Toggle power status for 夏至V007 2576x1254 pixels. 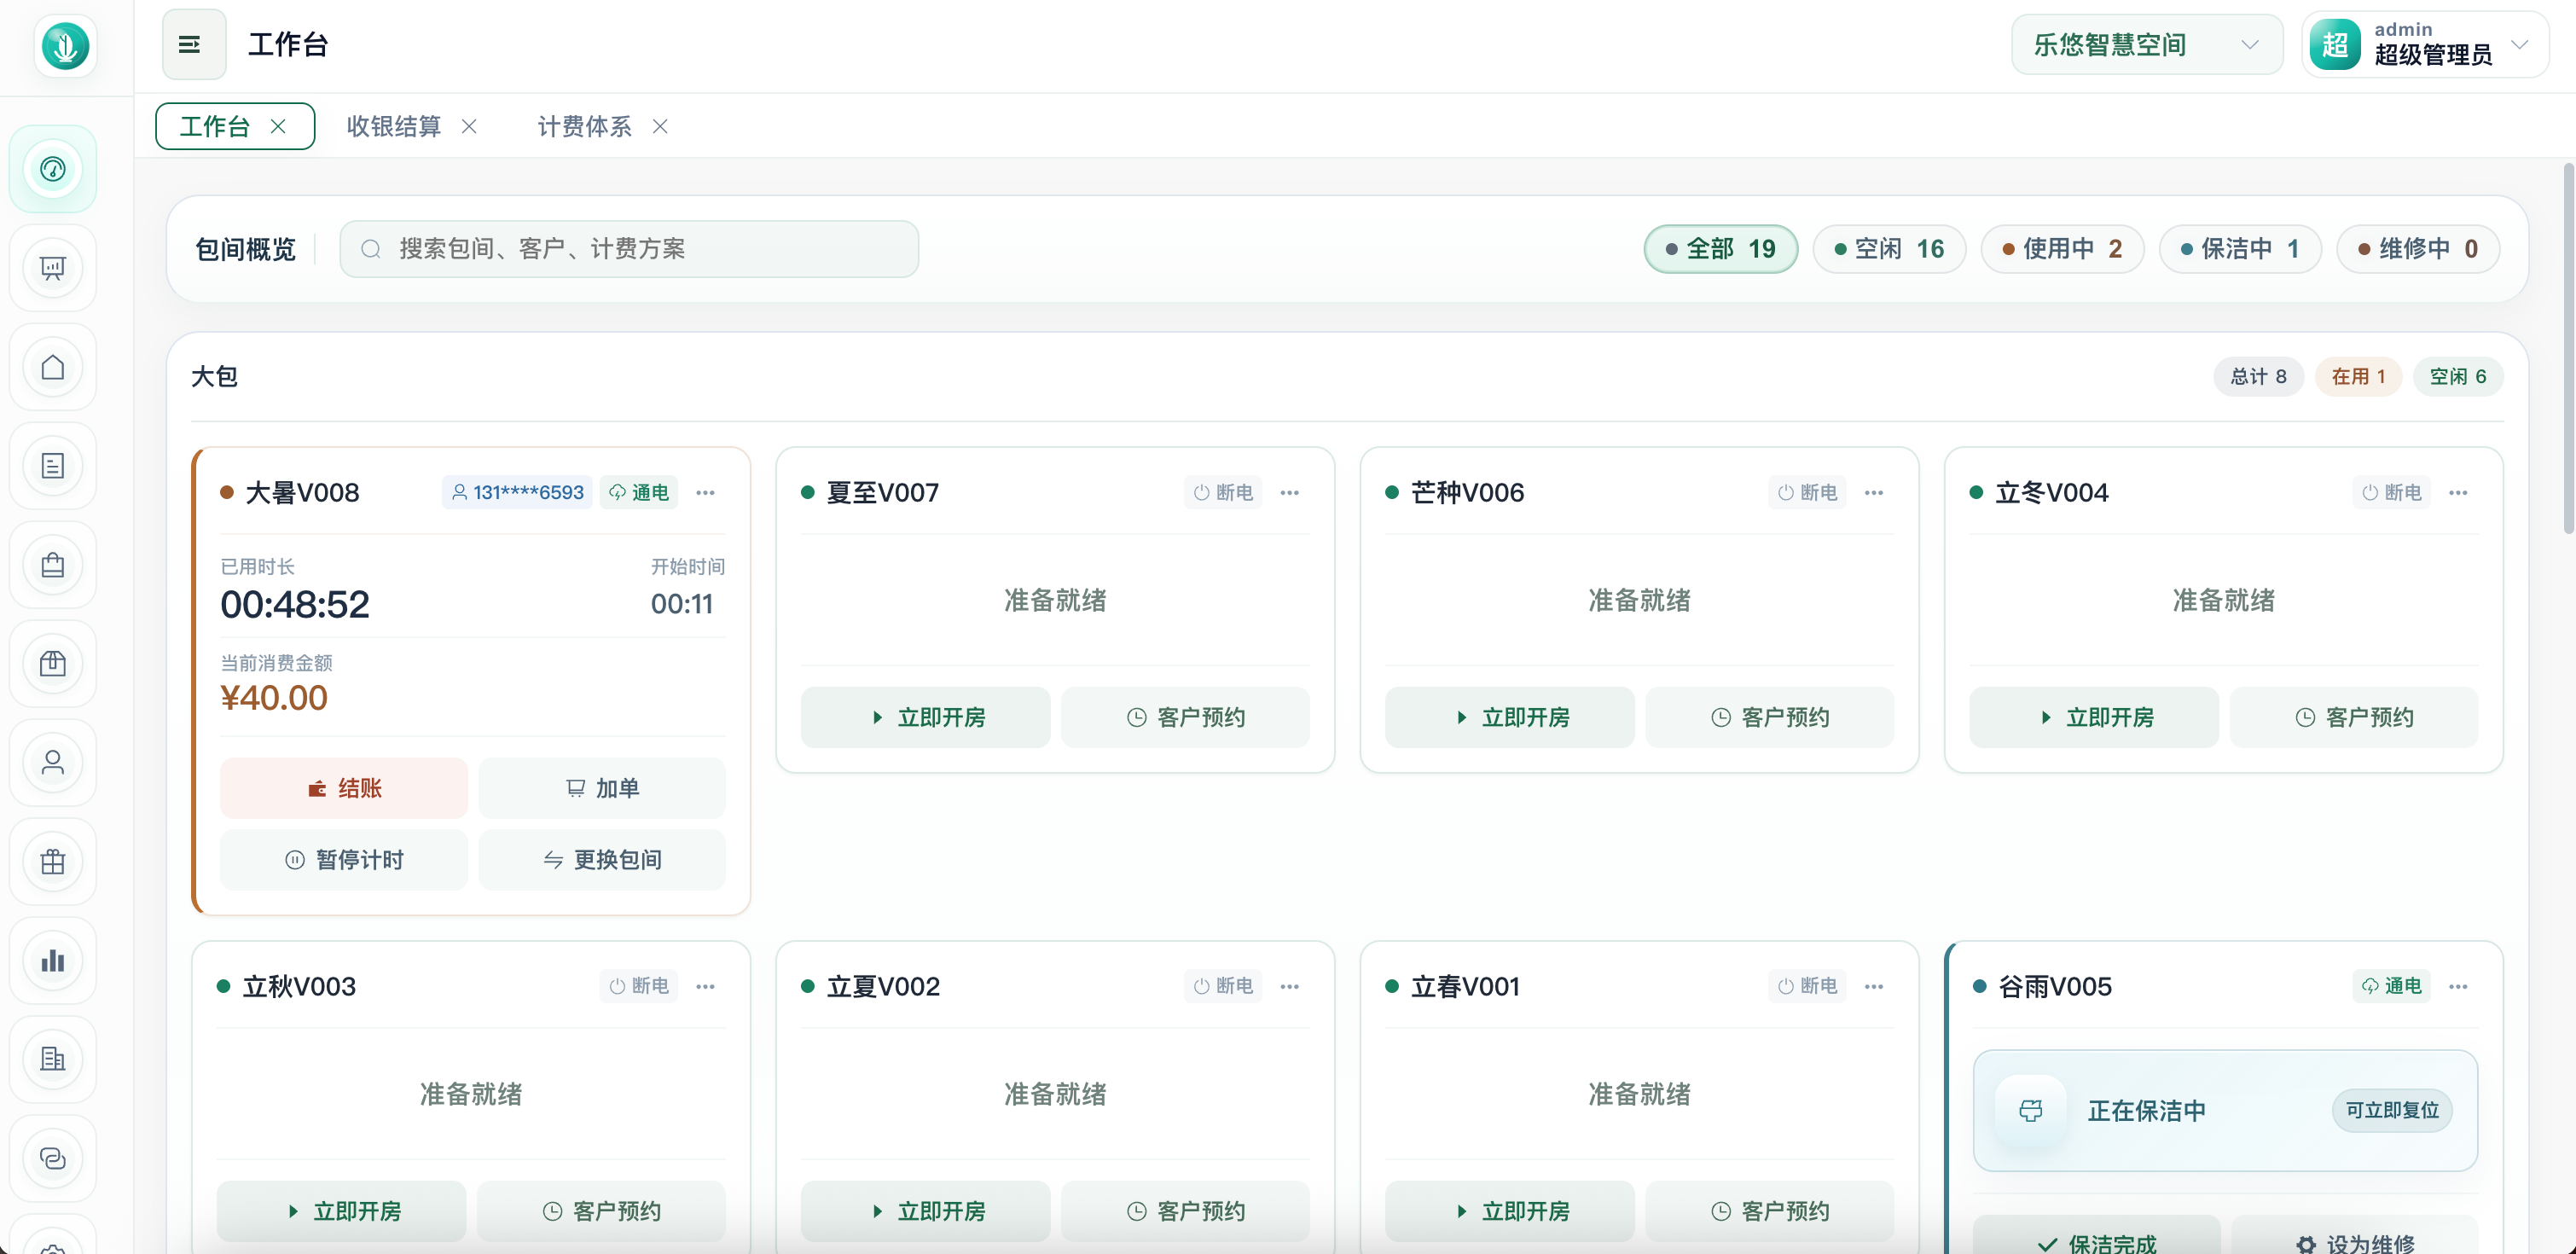click(x=1222, y=493)
